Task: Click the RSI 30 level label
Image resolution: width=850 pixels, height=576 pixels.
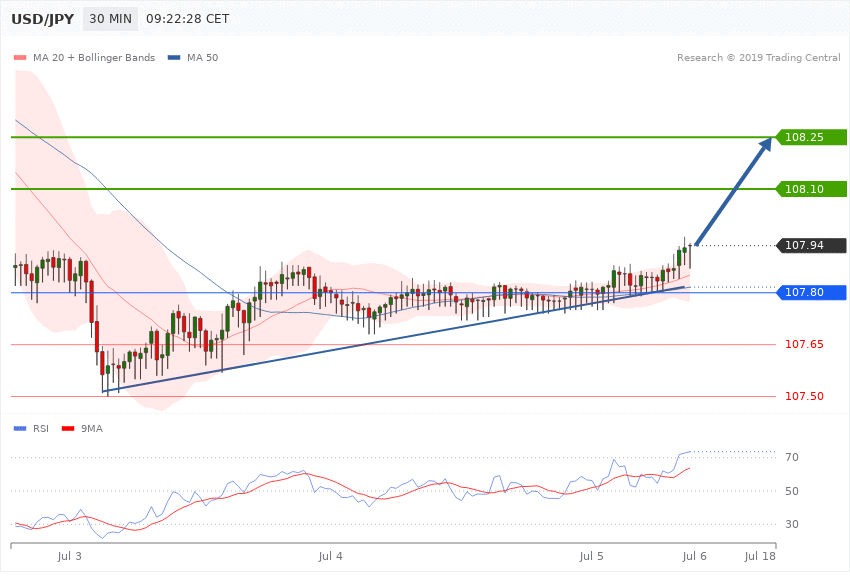Action: coord(792,524)
